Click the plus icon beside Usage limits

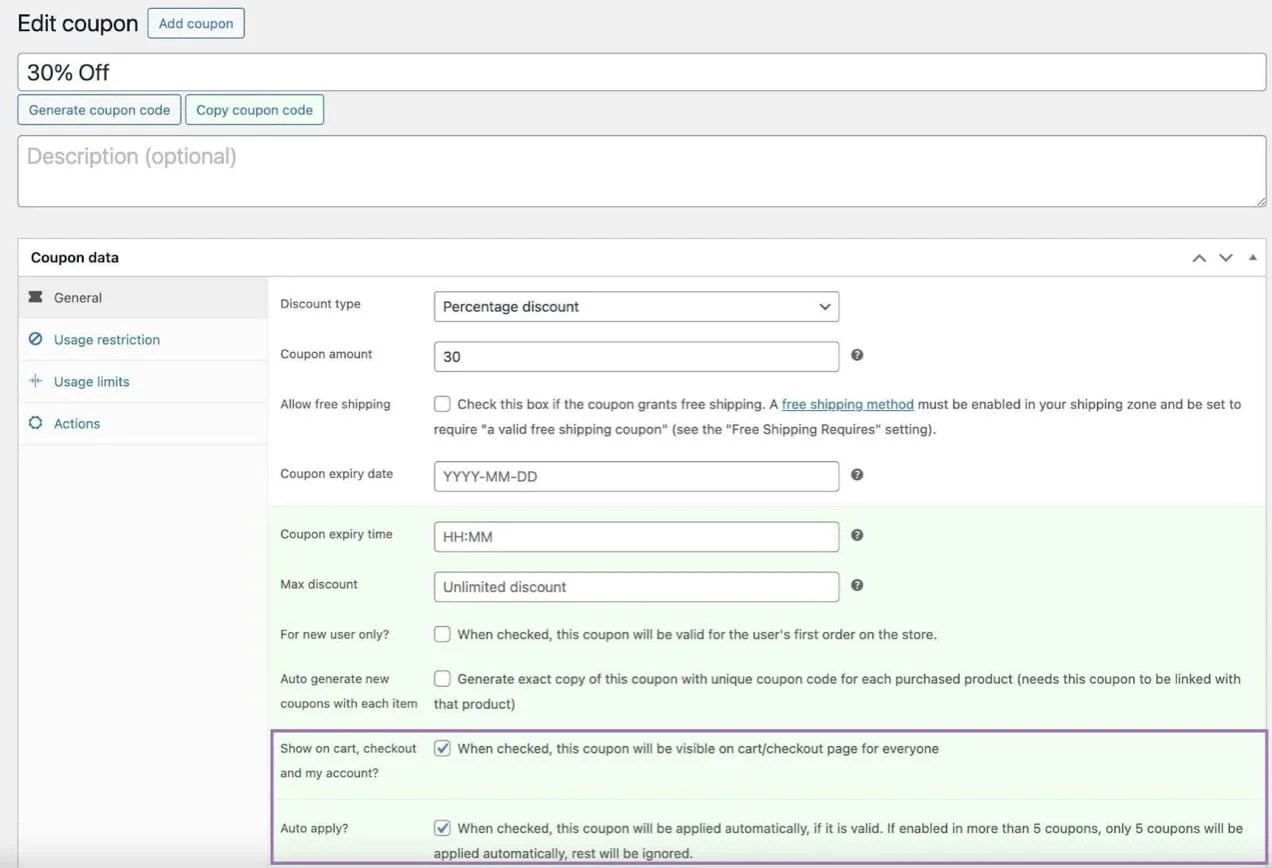36,380
